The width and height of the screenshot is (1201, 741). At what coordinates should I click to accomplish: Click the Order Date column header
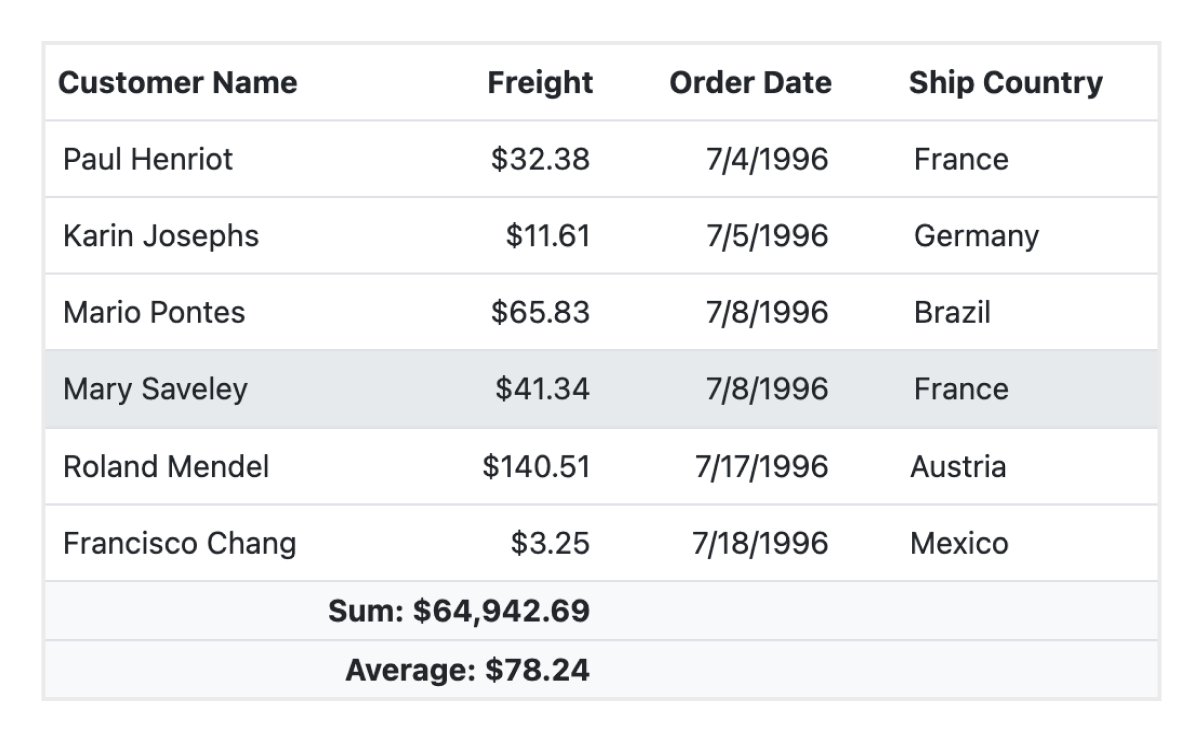pos(750,82)
